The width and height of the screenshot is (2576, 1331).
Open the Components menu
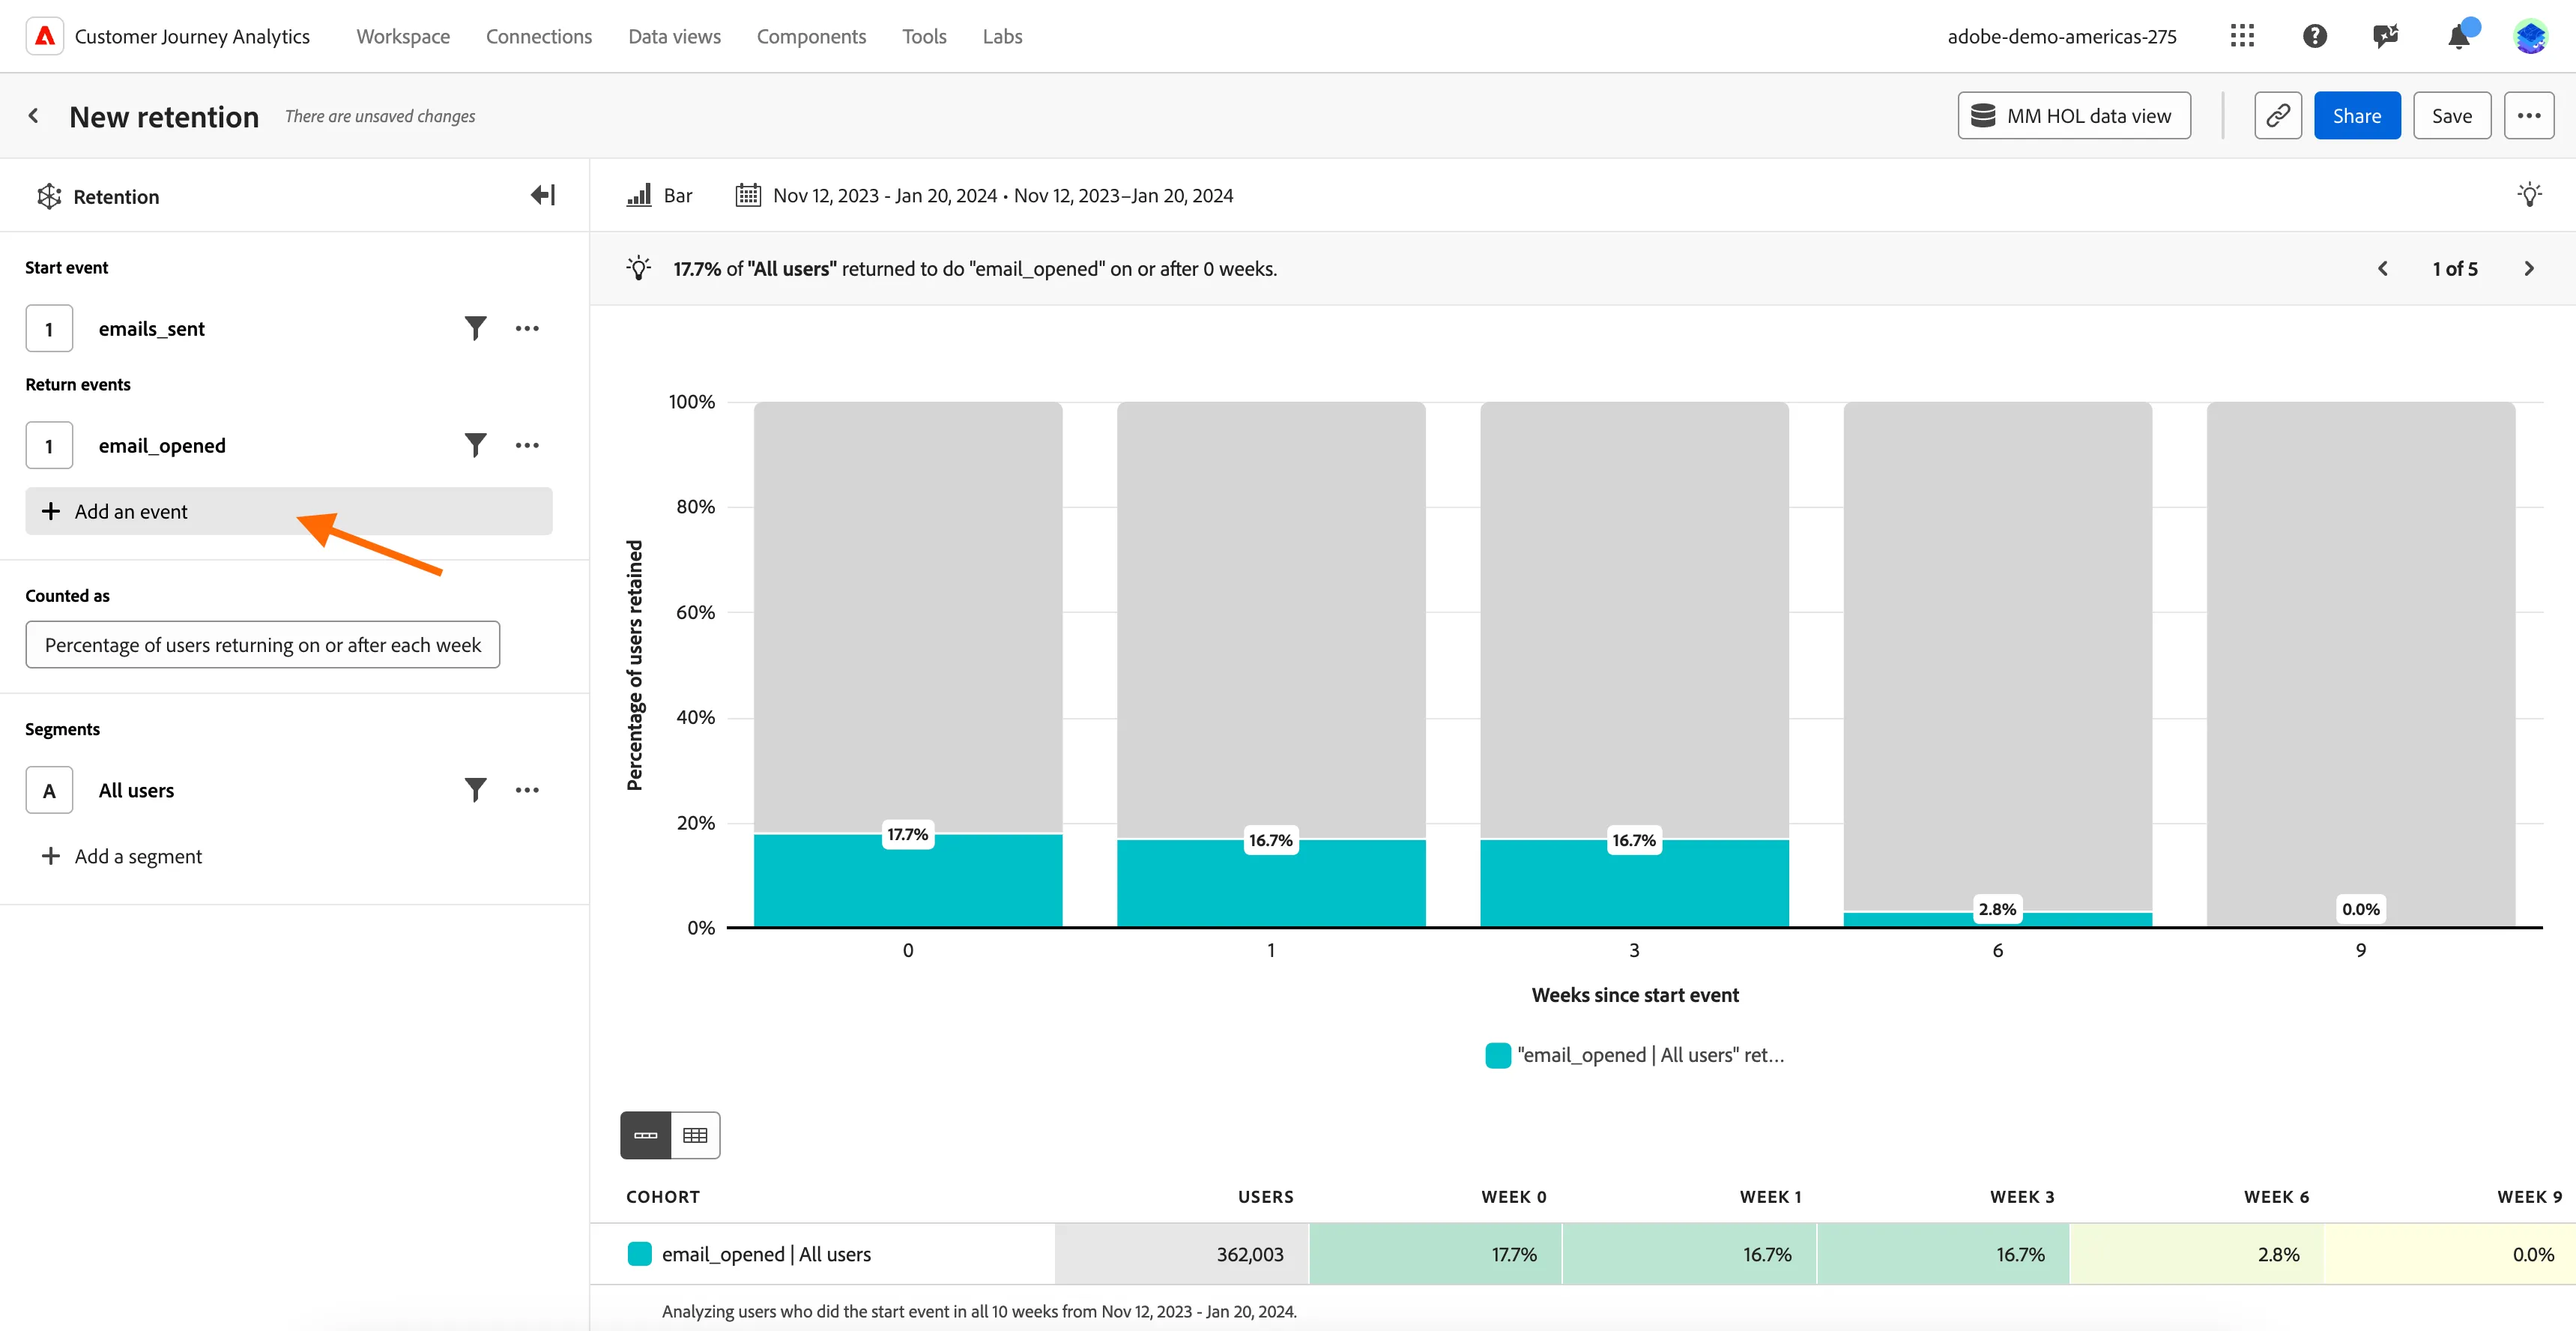click(811, 36)
